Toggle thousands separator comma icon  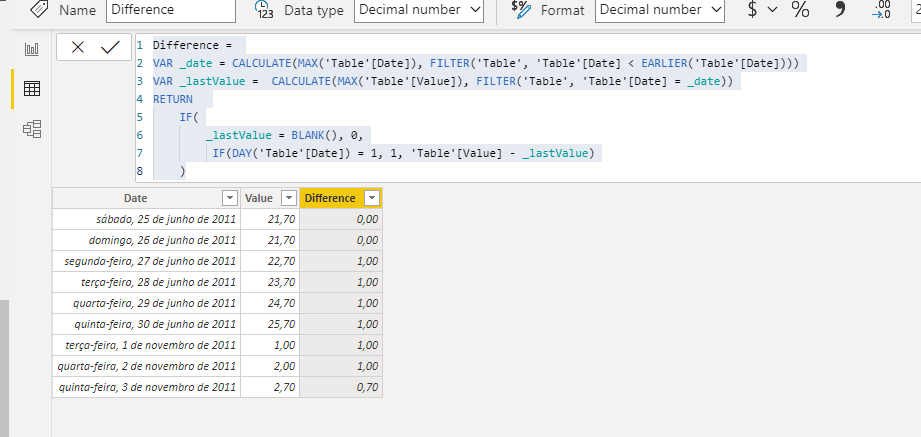click(x=840, y=9)
